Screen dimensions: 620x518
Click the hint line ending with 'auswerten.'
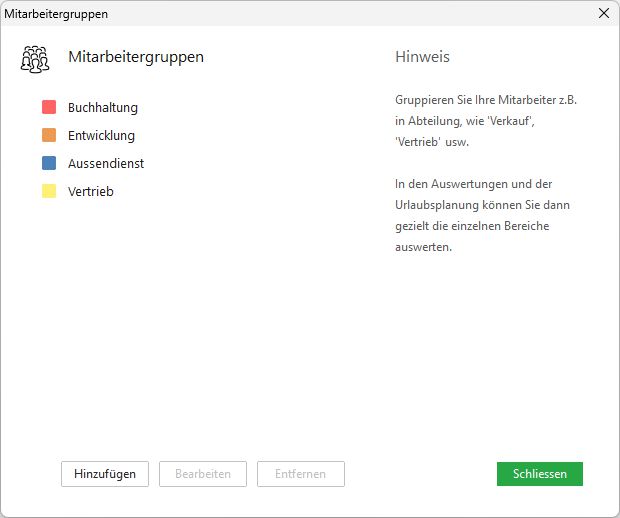[x=424, y=247]
